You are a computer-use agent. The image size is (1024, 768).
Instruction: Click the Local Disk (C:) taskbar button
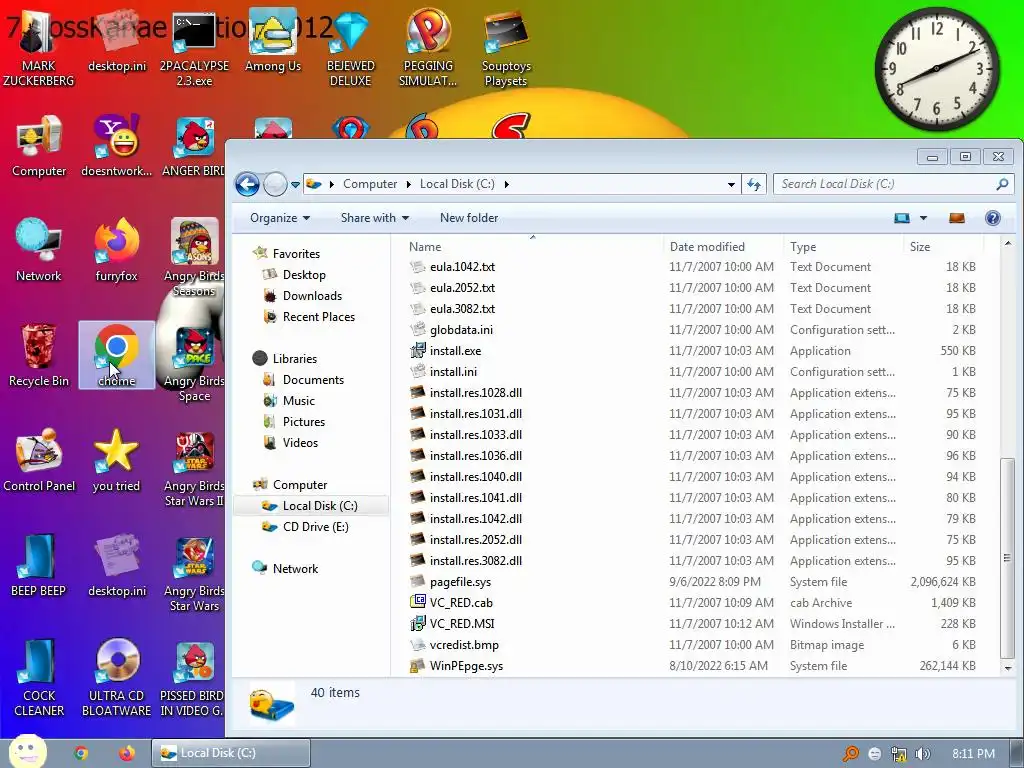pos(231,753)
